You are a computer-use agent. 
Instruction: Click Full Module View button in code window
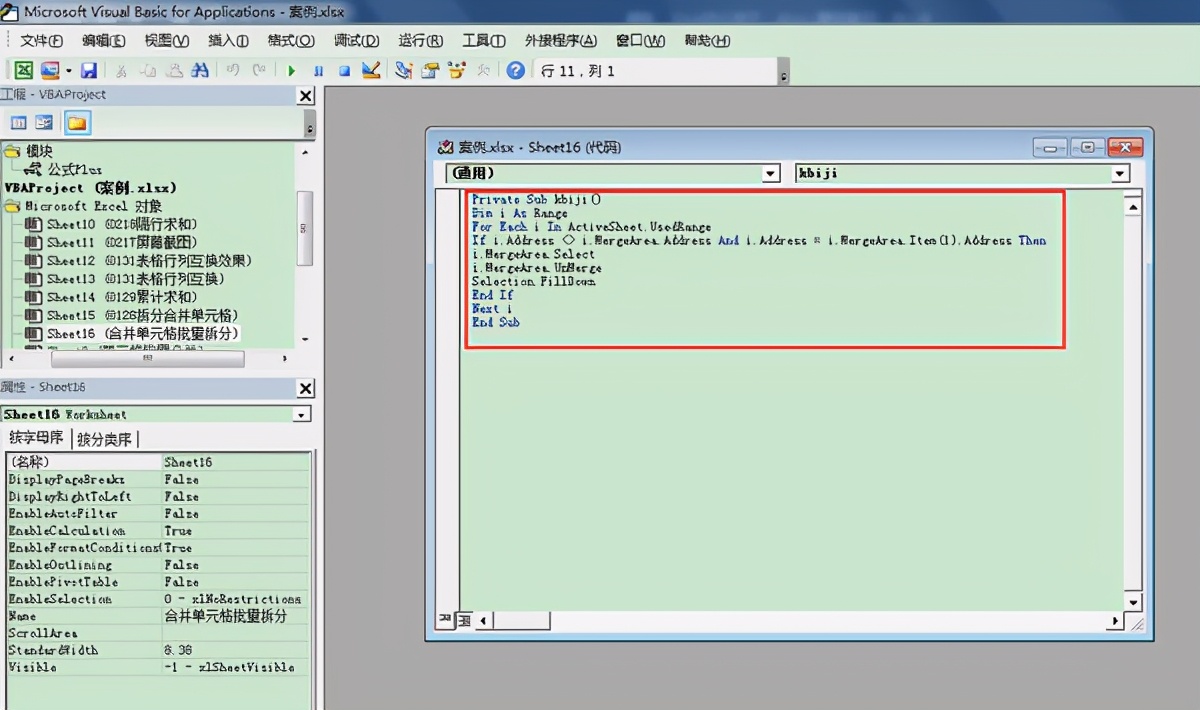click(463, 620)
